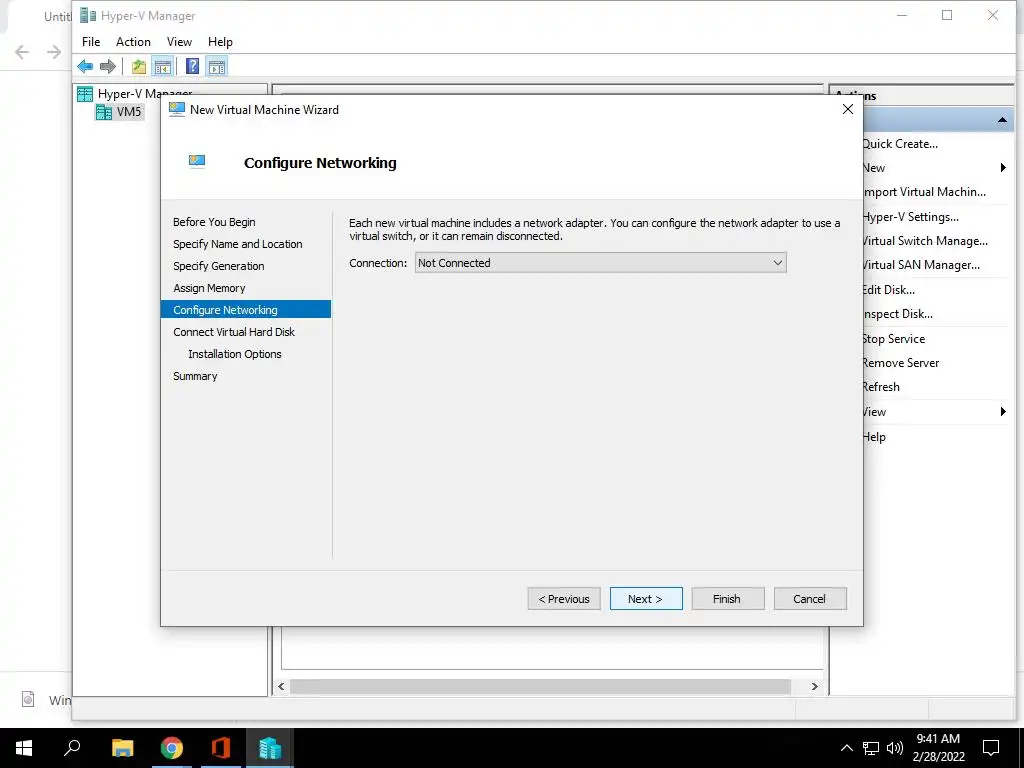Toggle the Show/Hide Console Tree icon
This screenshot has height=768, width=1024.
pos(163,66)
